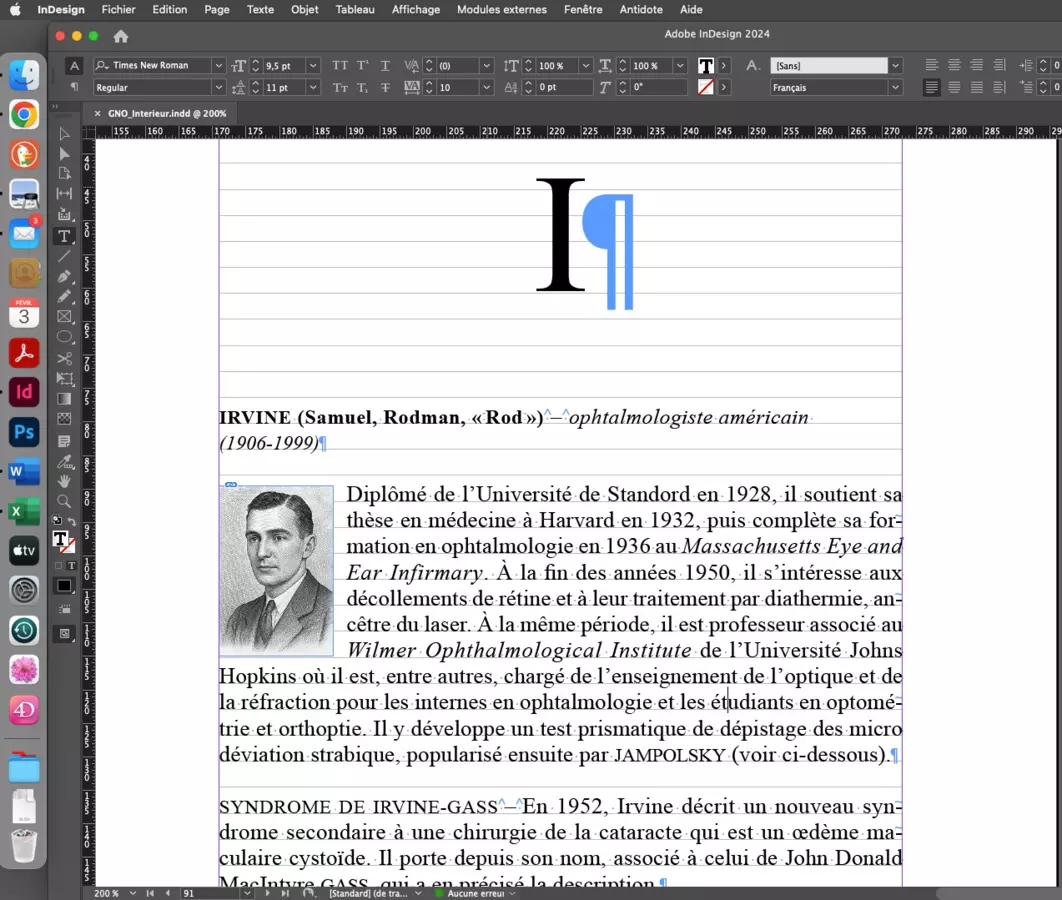The width and height of the screenshot is (1062, 900).
Task: Open the Times New Roman font dropdown
Action: point(218,65)
